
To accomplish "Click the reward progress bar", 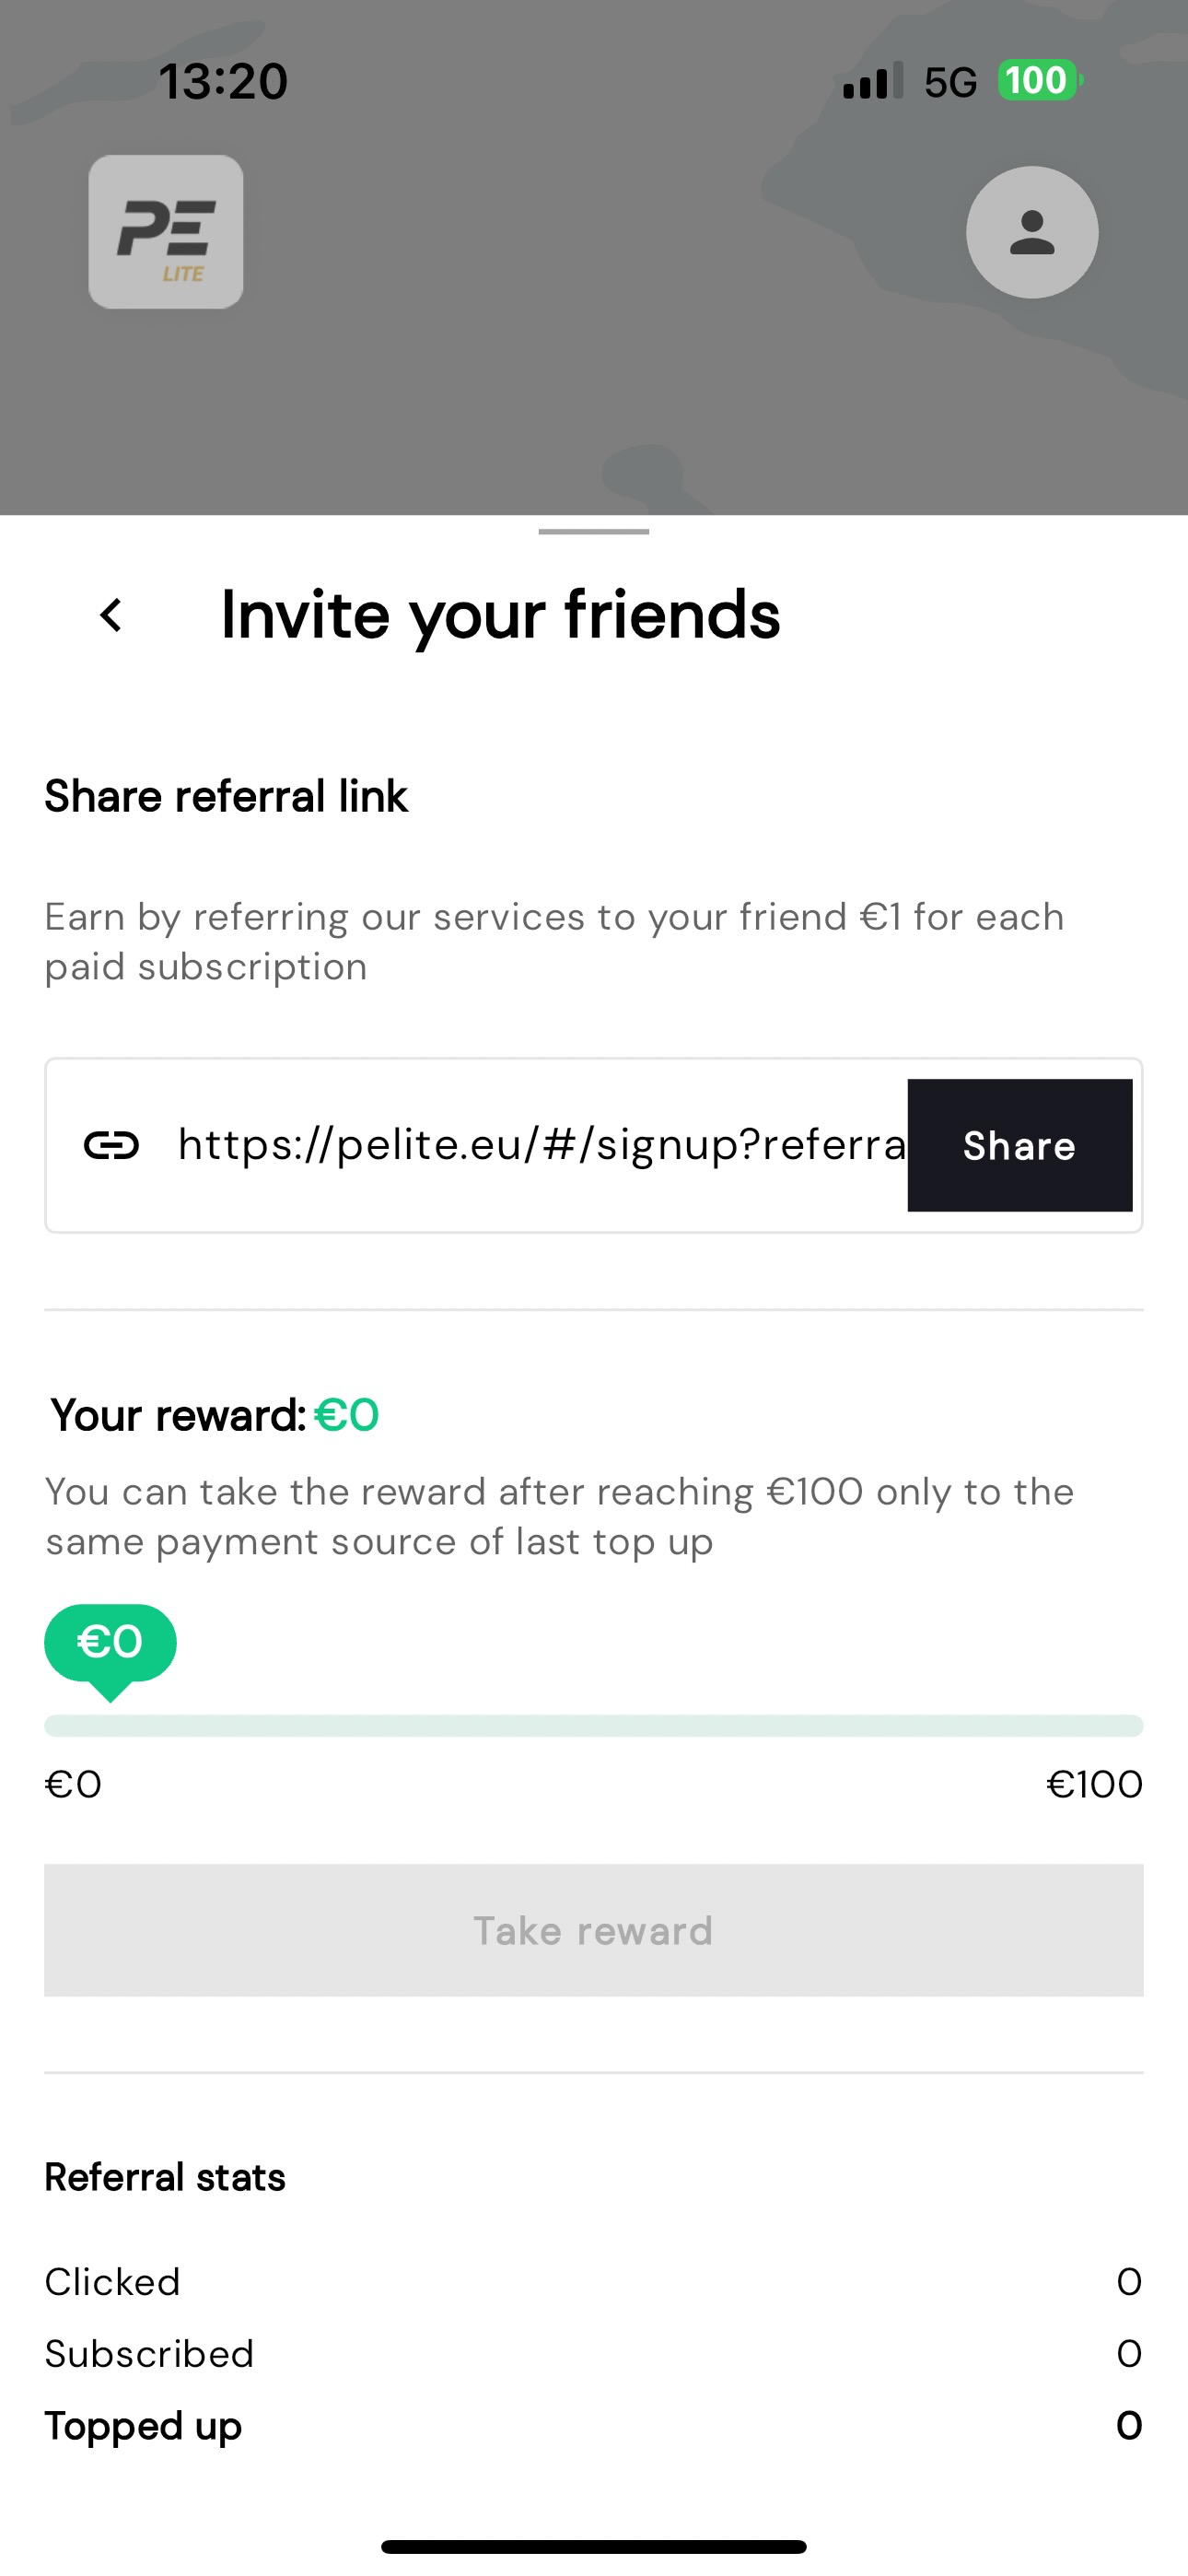I will coord(594,1725).
